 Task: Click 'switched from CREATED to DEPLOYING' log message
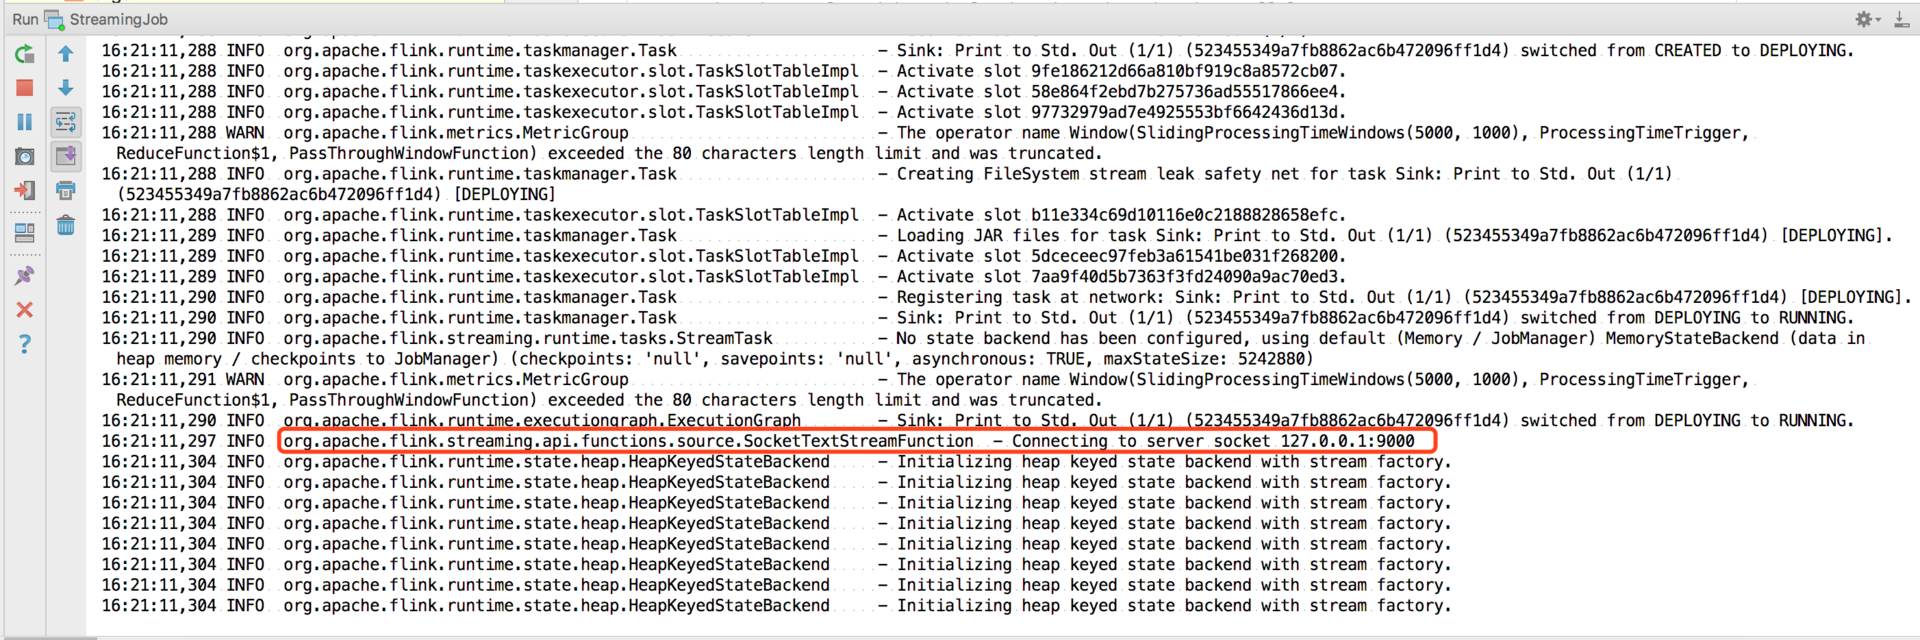click(x=1687, y=51)
